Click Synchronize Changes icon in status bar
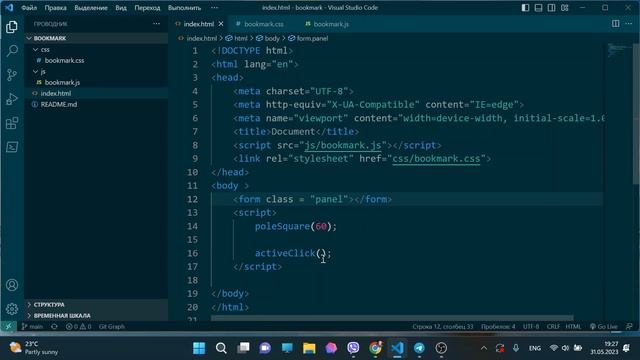Image resolution: width=640 pixels, height=360 pixels. coord(54,327)
